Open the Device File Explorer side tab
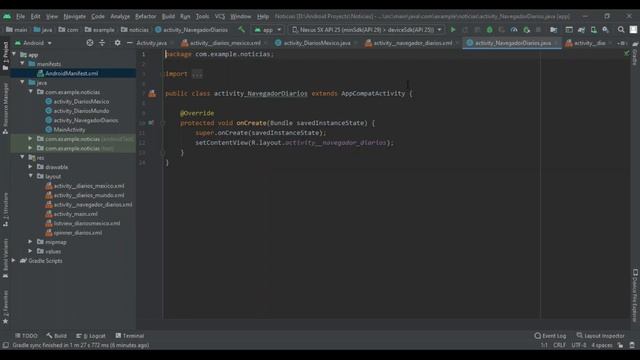Image resolution: width=640 pixels, height=360 pixels. tap(635, 296)
